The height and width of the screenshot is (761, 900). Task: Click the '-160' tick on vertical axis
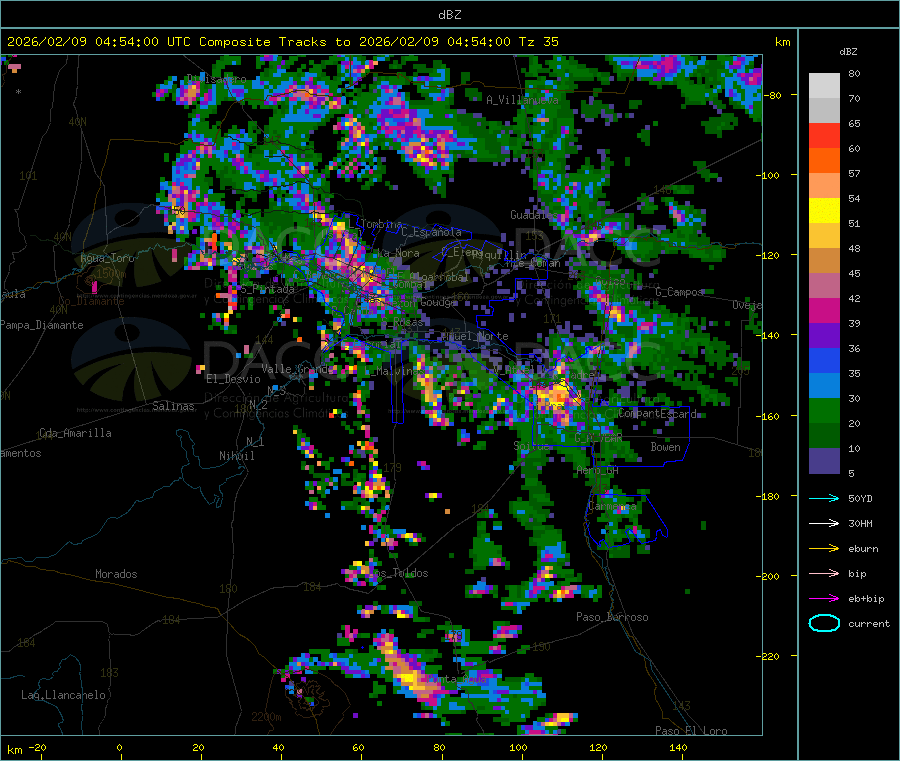pyautogui.click(x=770, y=416)
